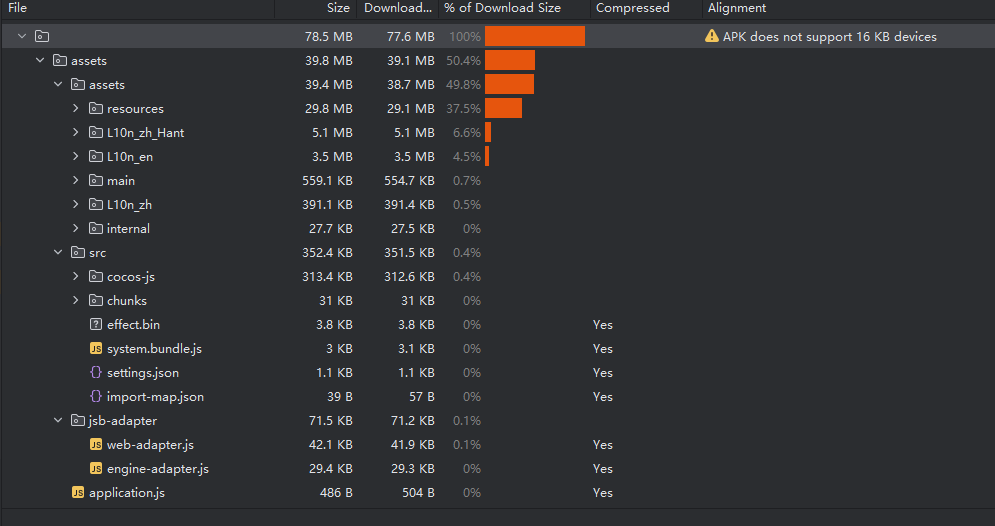Select the L10n_en tree item
The image size is (995, 526).
(130, 157)
